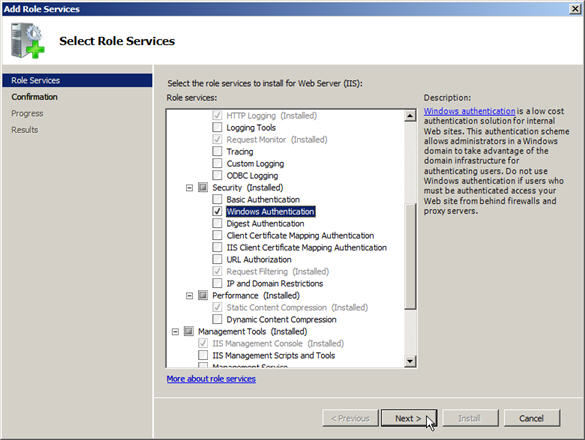The width and height of the screenshot is (585, 440).
Task: Click the Performance tri-state checkbox icon
Action: coord(203,295)
